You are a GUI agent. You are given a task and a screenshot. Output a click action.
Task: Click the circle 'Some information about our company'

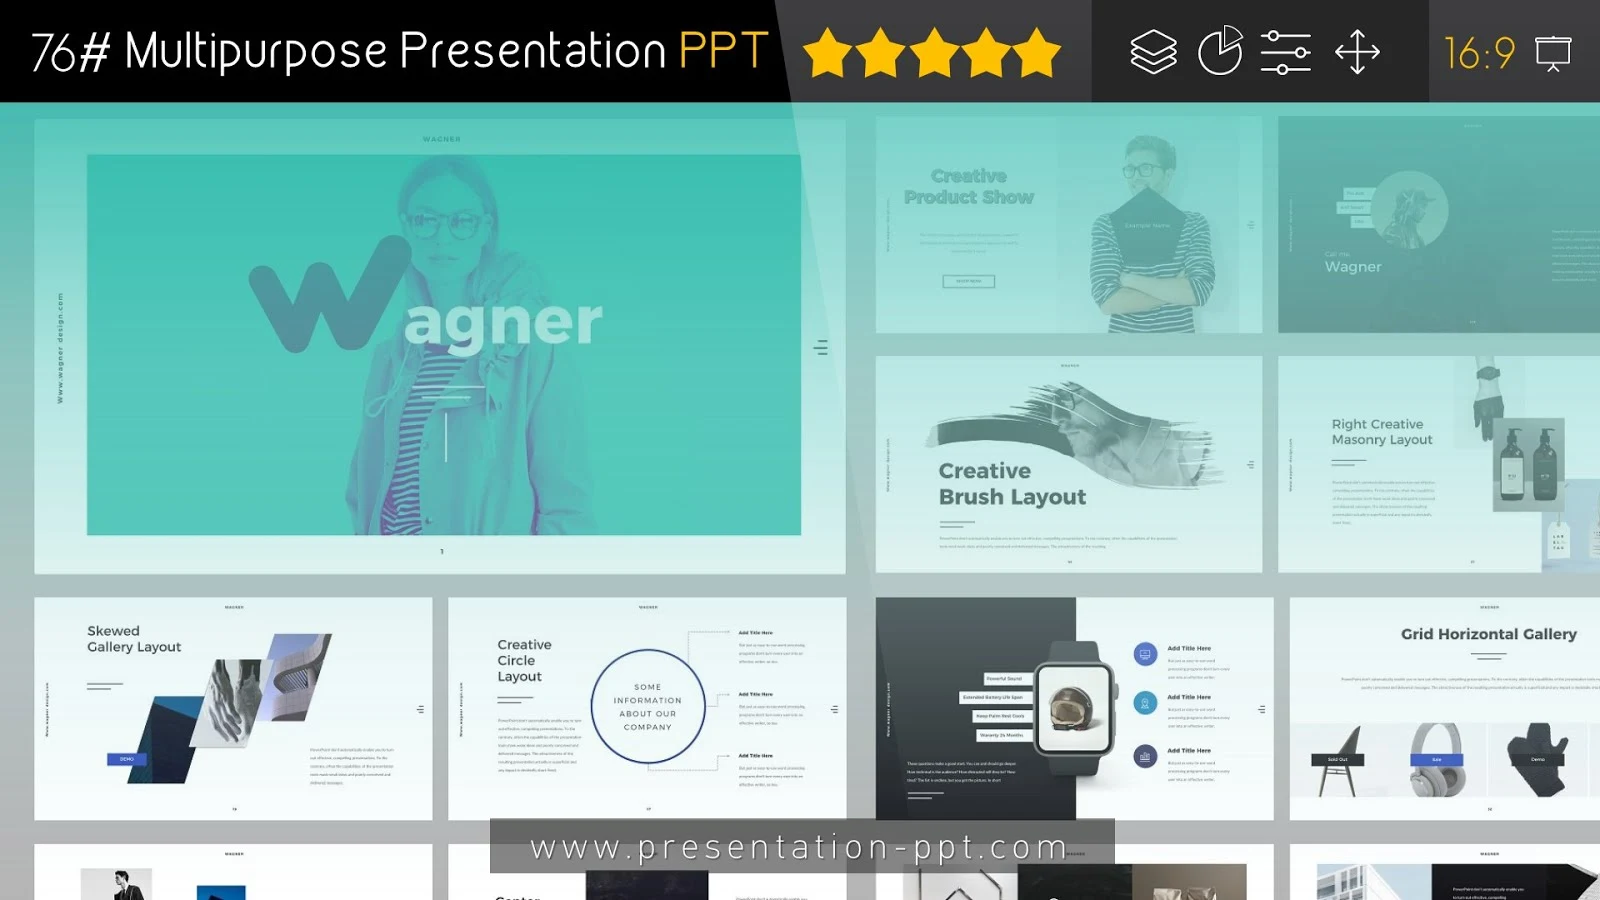[x=648, y=707]
